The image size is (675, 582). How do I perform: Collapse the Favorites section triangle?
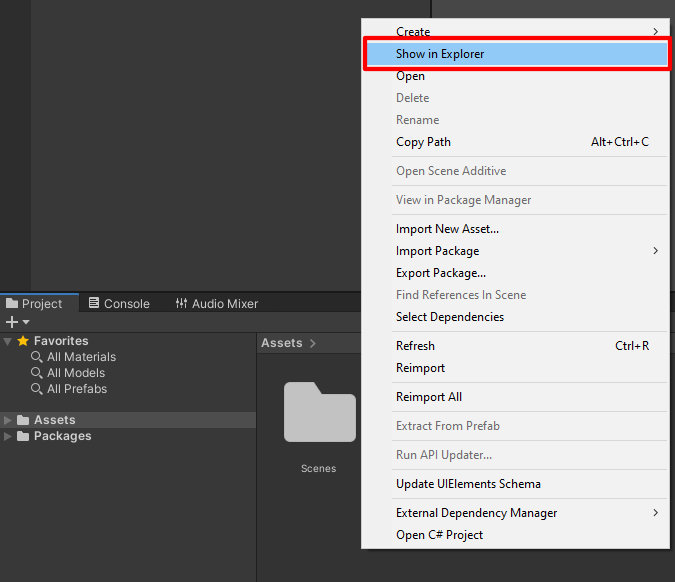point(8,341)
